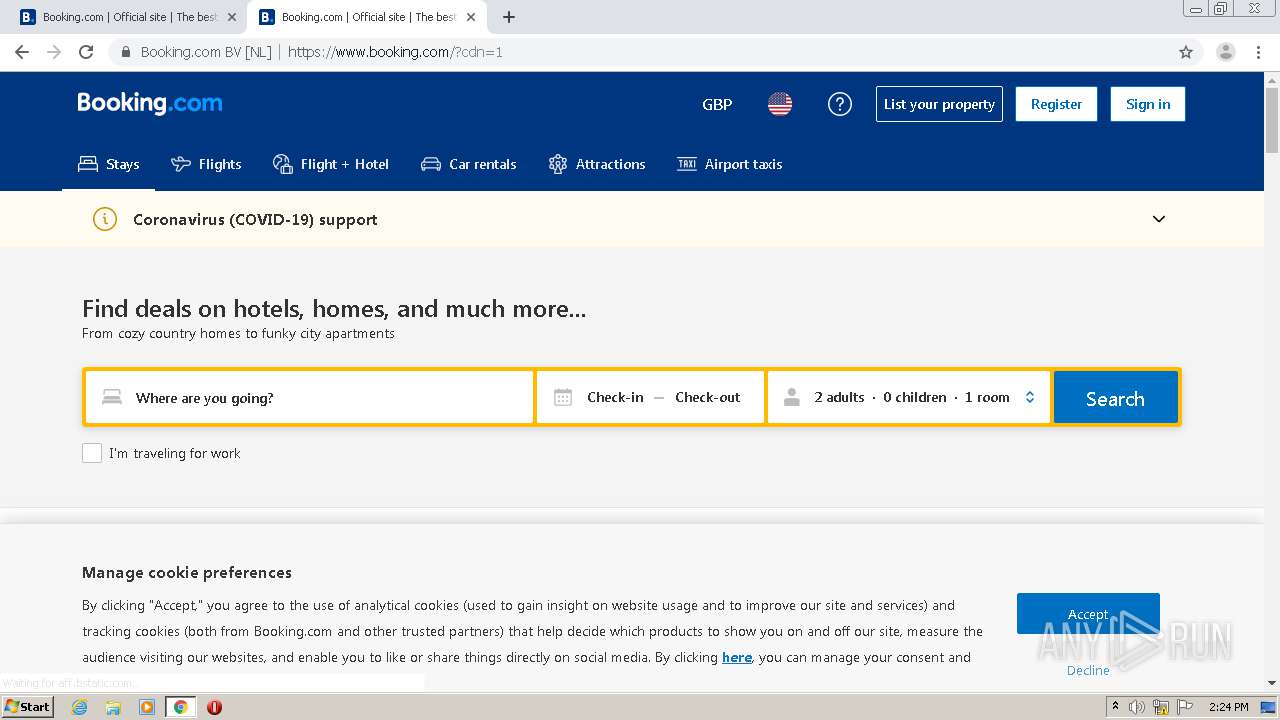Screen dimensions: 1280x720
Task: Click the Booking.com logo
Action: click(x=150, y=104)
